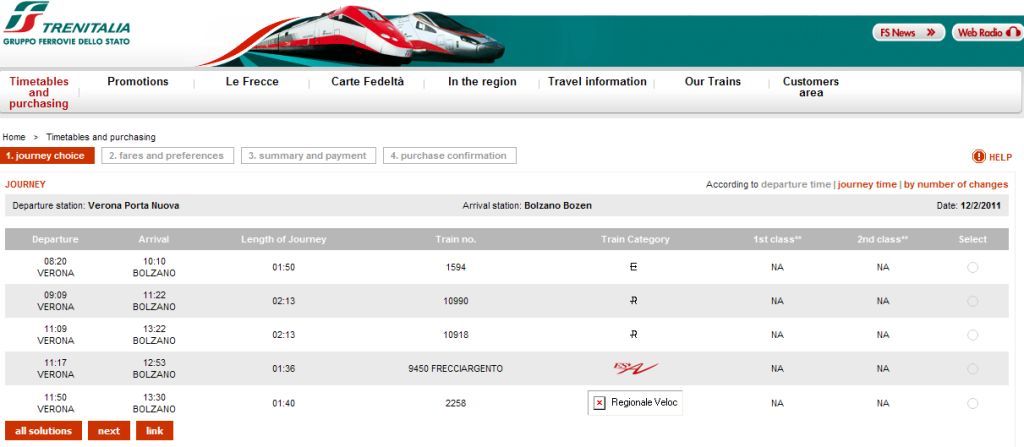
Task: Click the next button
Action: point(108,431)
